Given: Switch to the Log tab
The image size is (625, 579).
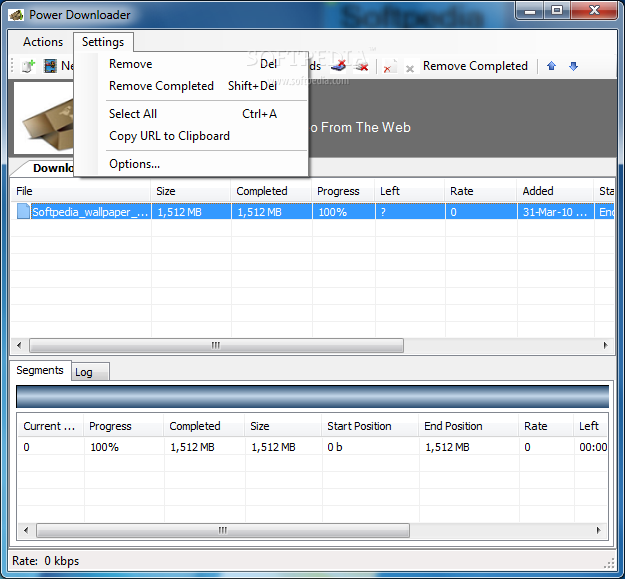Looking at the screenshot, I should tap(90, 372).
